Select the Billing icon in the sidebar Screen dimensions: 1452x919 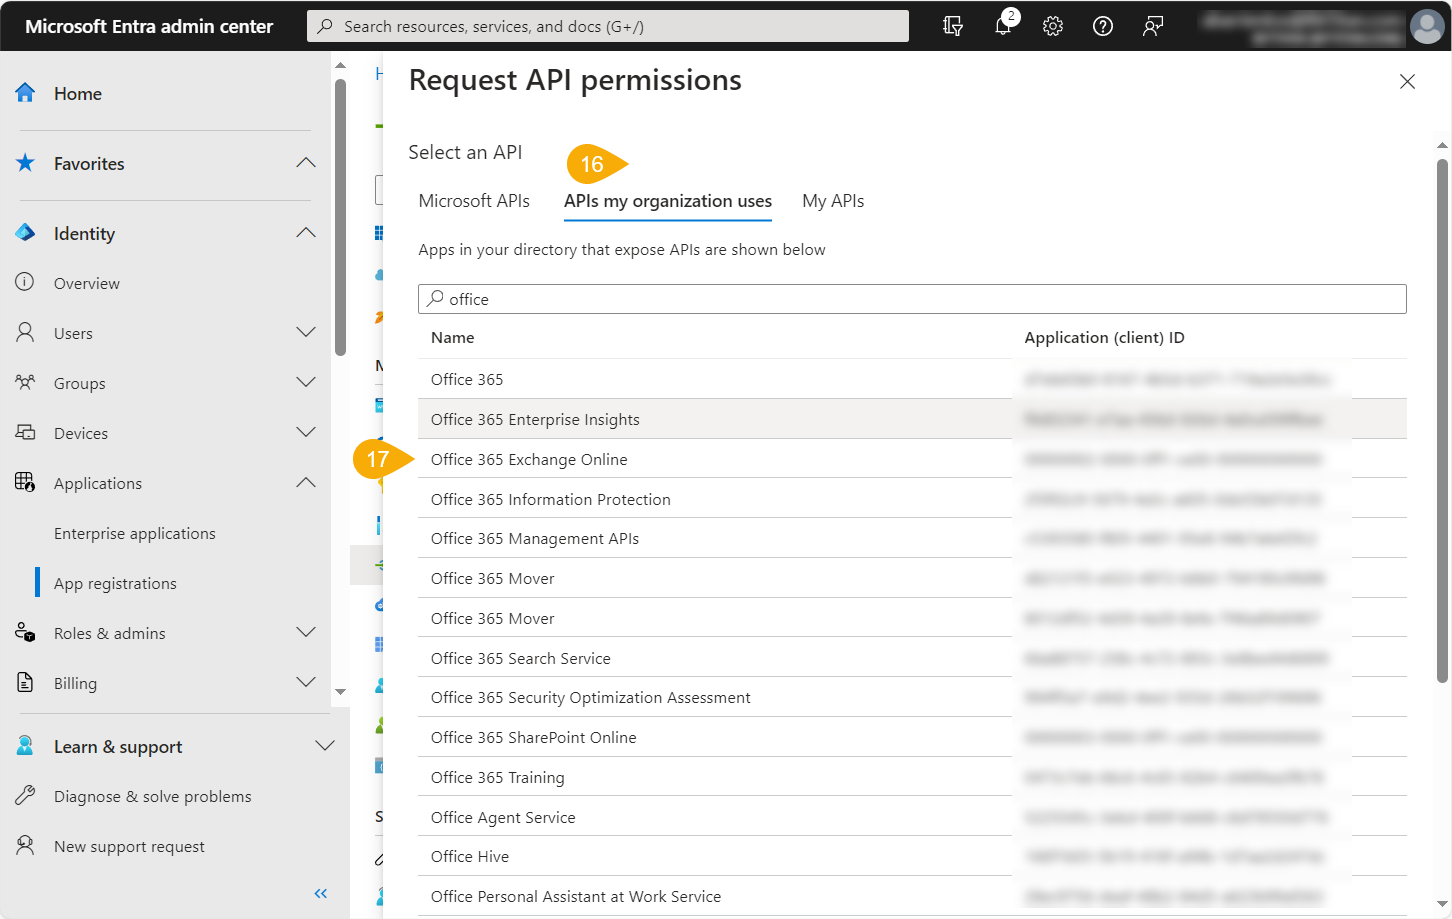tap(26, 682)
